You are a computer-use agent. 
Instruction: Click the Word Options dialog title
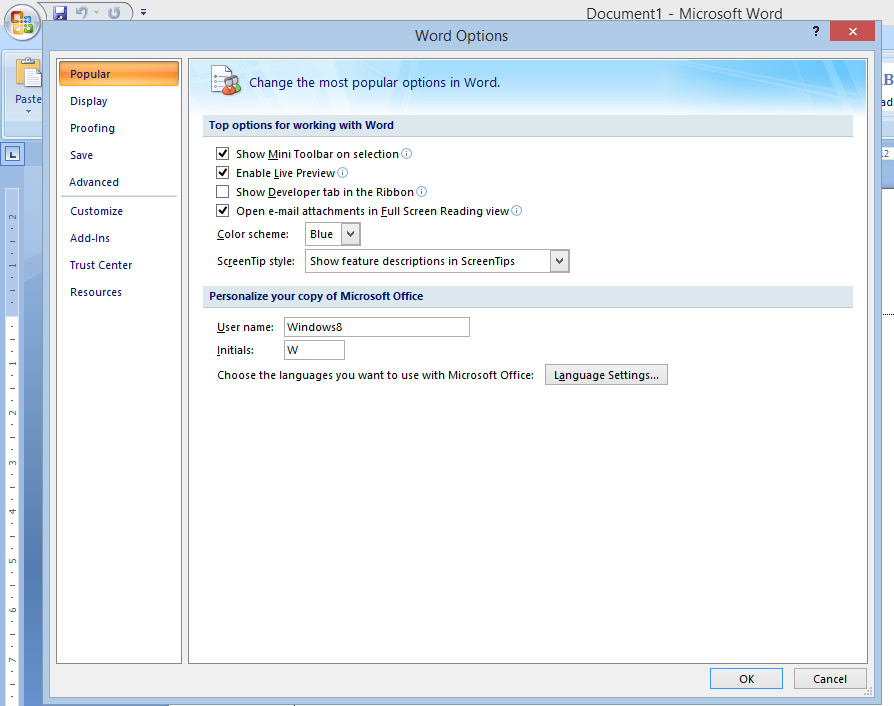[461, 35]
